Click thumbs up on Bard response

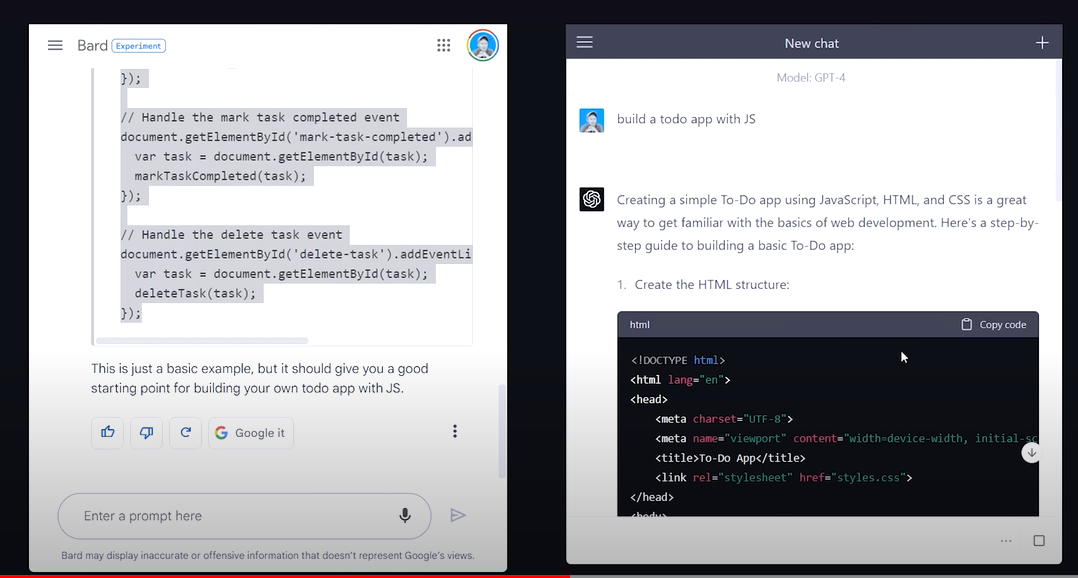pyautogui.click(x=108, y=432)
